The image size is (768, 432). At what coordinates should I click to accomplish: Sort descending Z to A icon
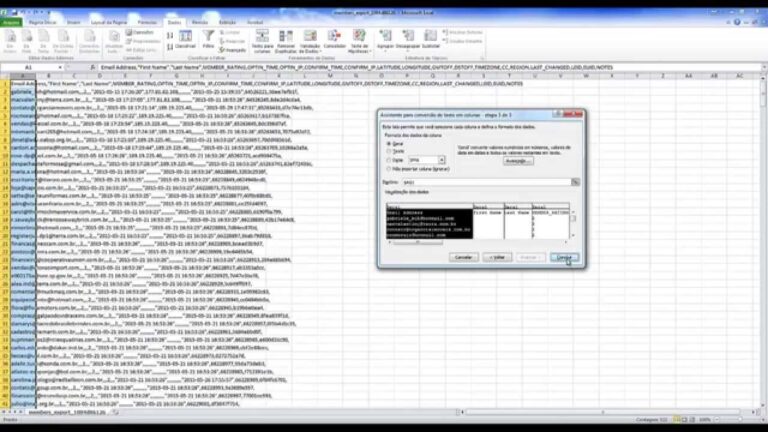click(x=169, y=47)
